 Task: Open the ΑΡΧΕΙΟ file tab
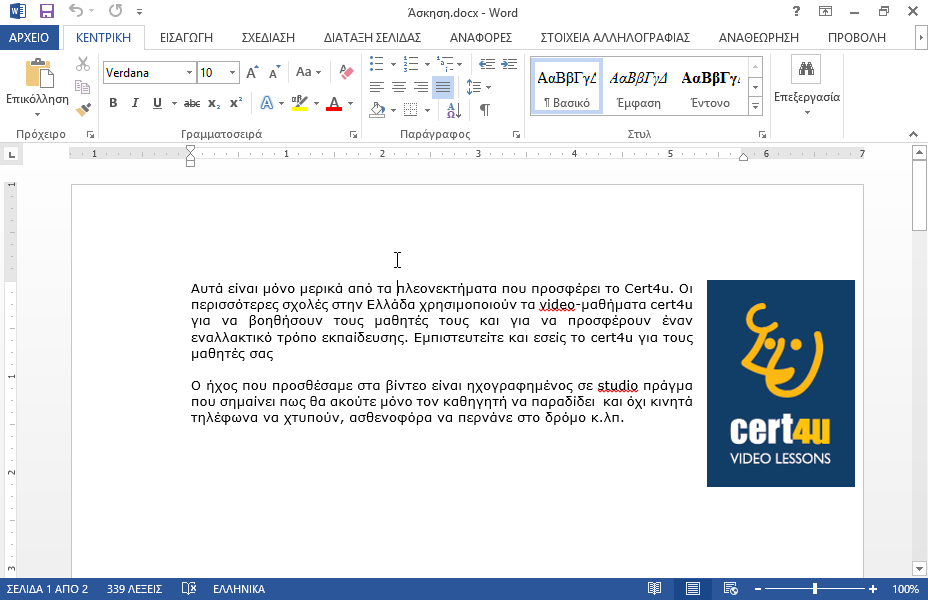click(x=29, y=37)
